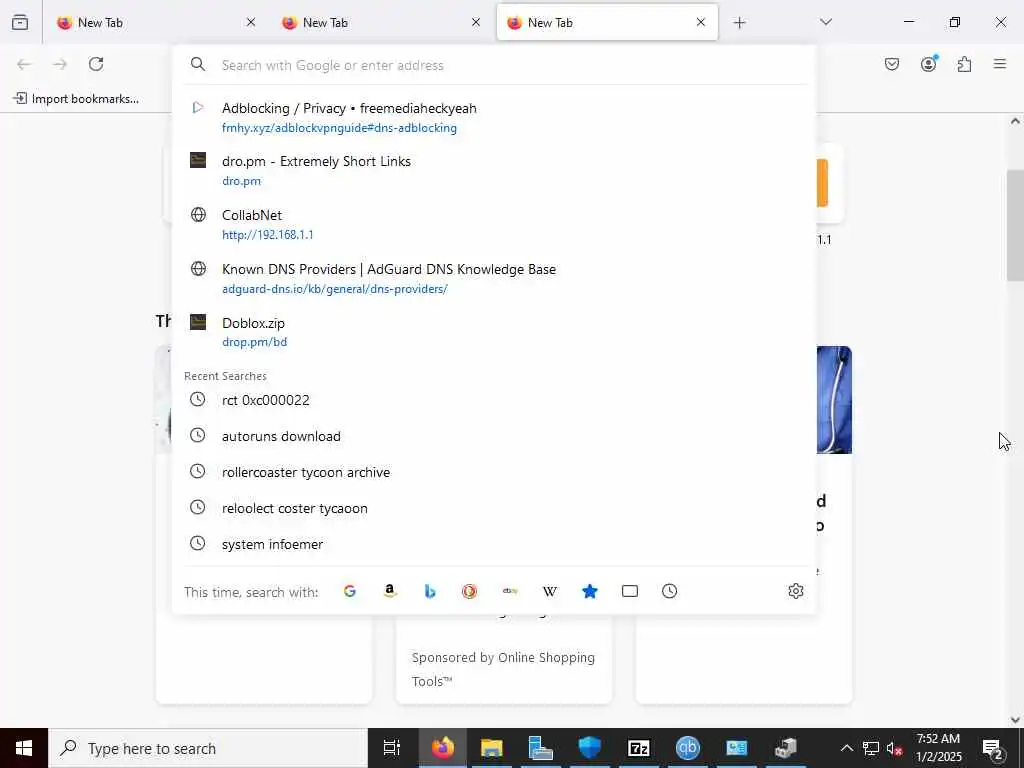
Task: Reload the current page
Action: [96, 64]
